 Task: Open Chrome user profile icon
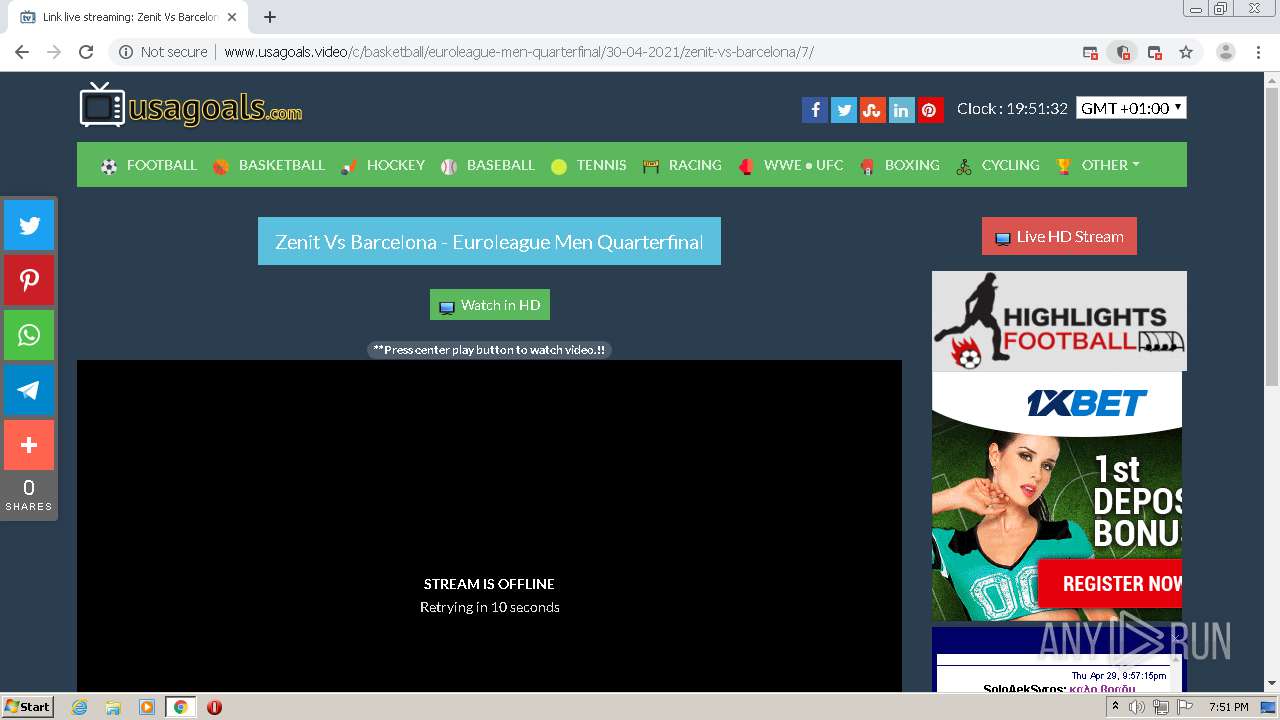pos(1226,52)
